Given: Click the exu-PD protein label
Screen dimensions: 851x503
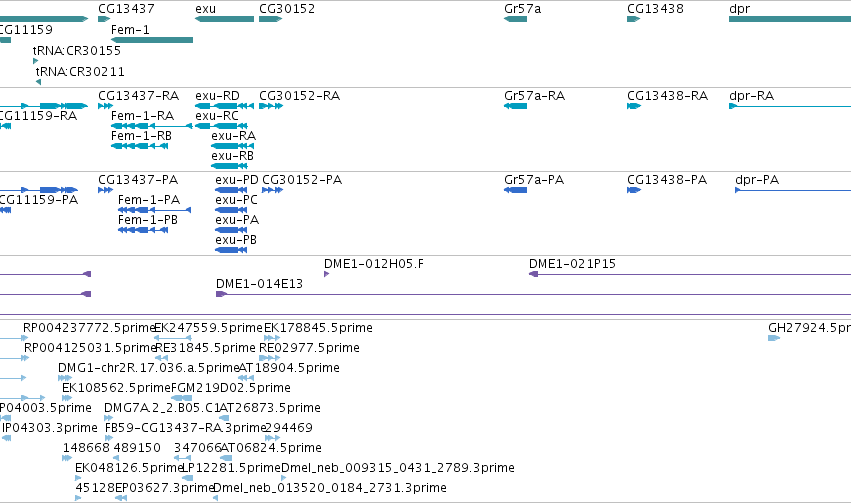Looking at the screenshot, I should pyautogui.click(x=237, y=180).
